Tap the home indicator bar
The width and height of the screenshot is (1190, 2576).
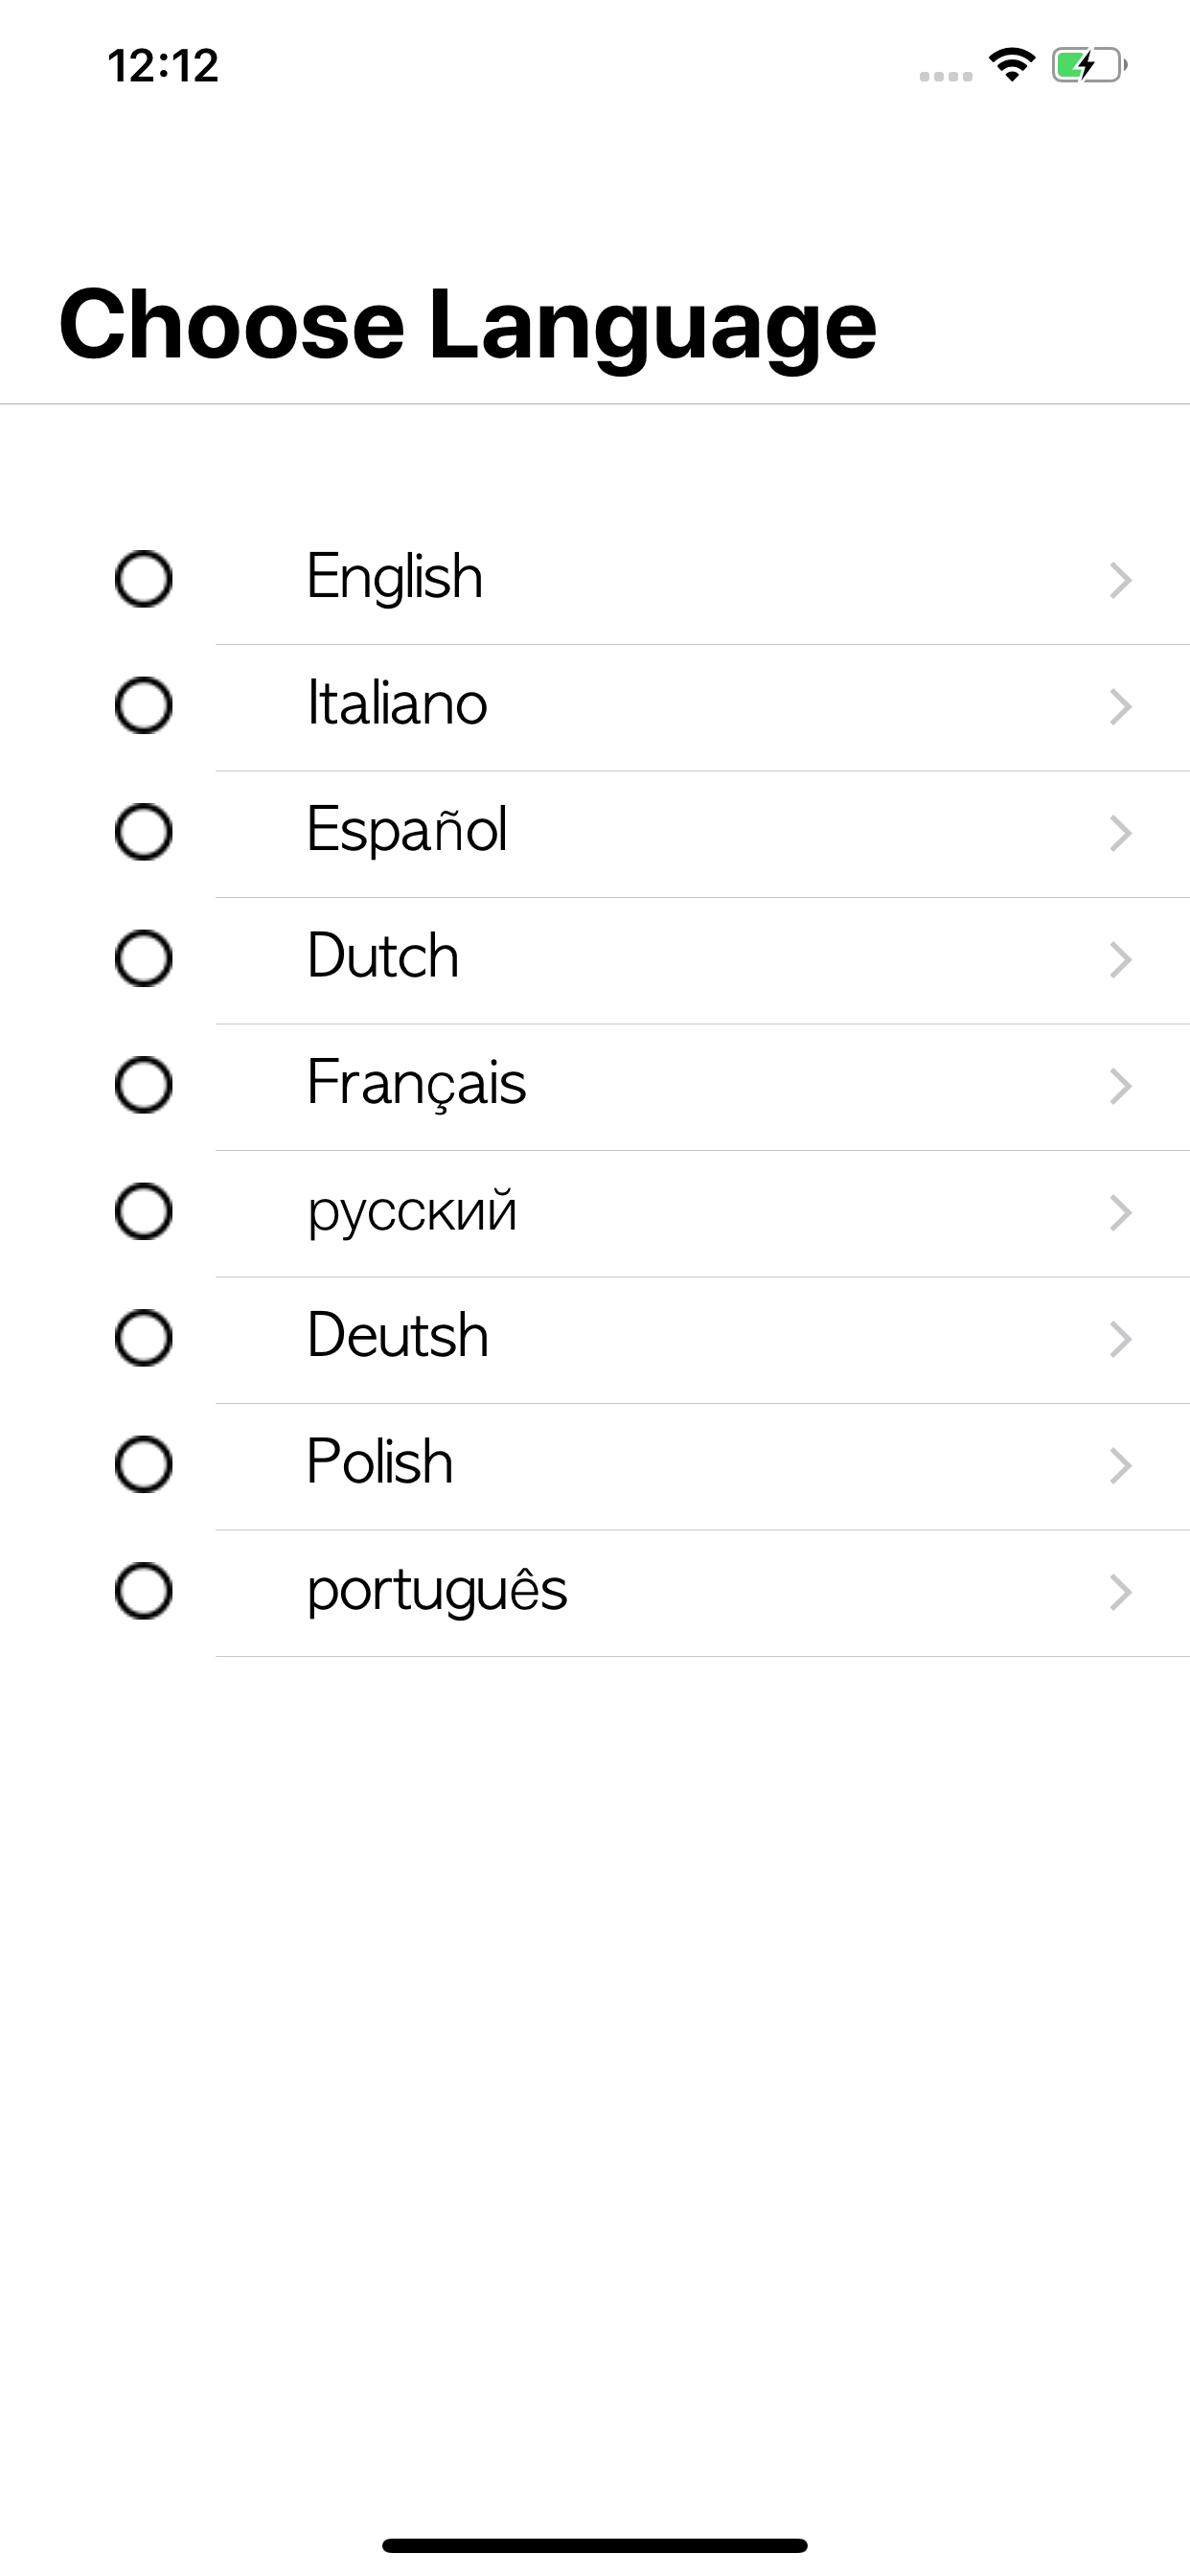point(595,2545)
